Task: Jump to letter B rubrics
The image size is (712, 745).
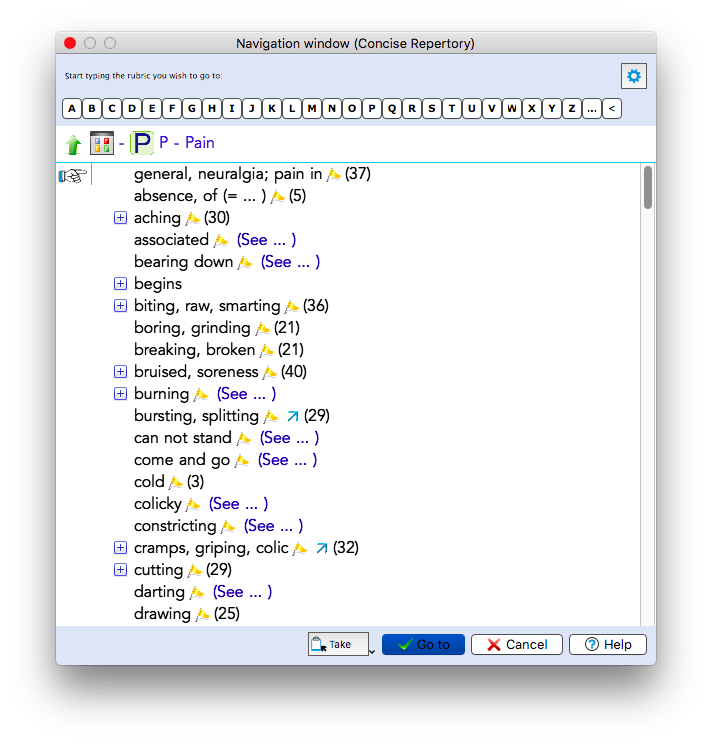Action: (92, 109)
